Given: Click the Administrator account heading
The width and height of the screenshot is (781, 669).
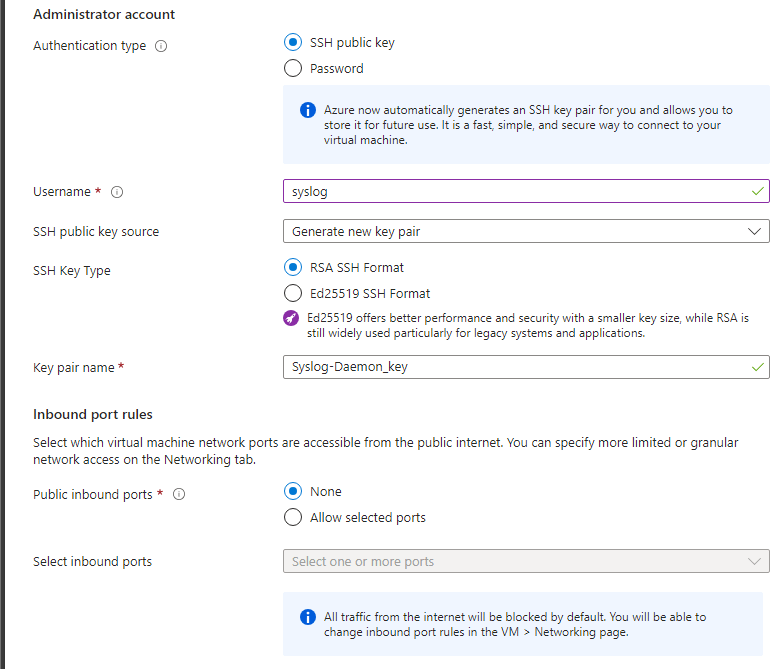Looking at the screenshot, I should [x=104, y=15].
